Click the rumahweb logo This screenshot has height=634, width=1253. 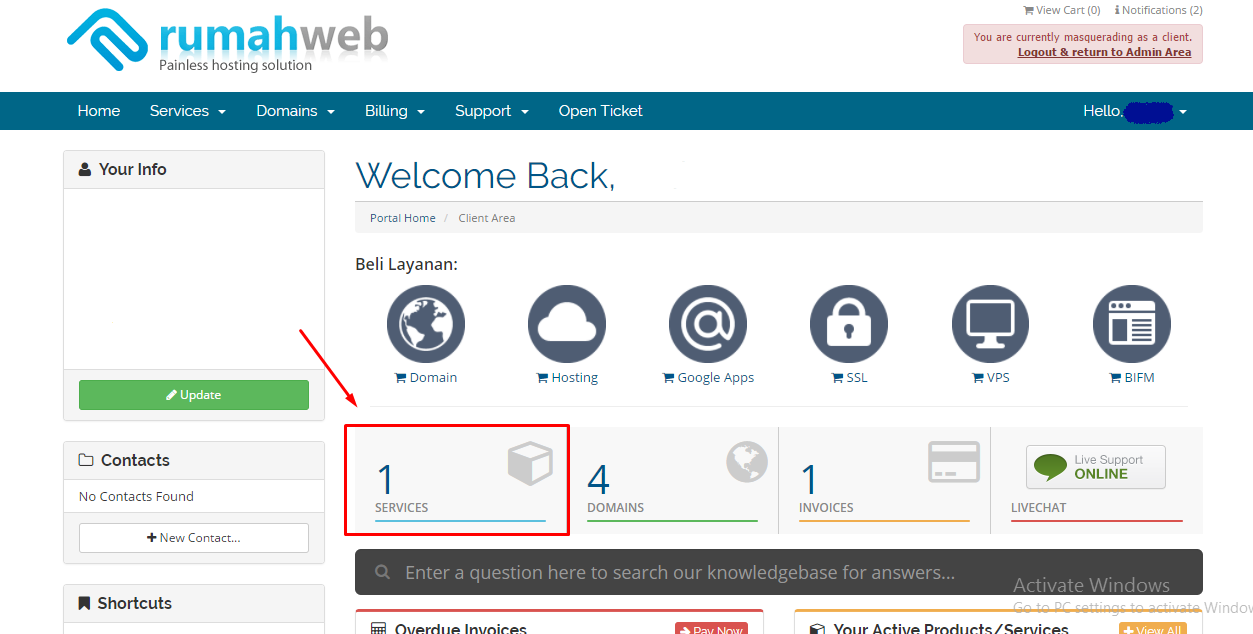(228, 41)
